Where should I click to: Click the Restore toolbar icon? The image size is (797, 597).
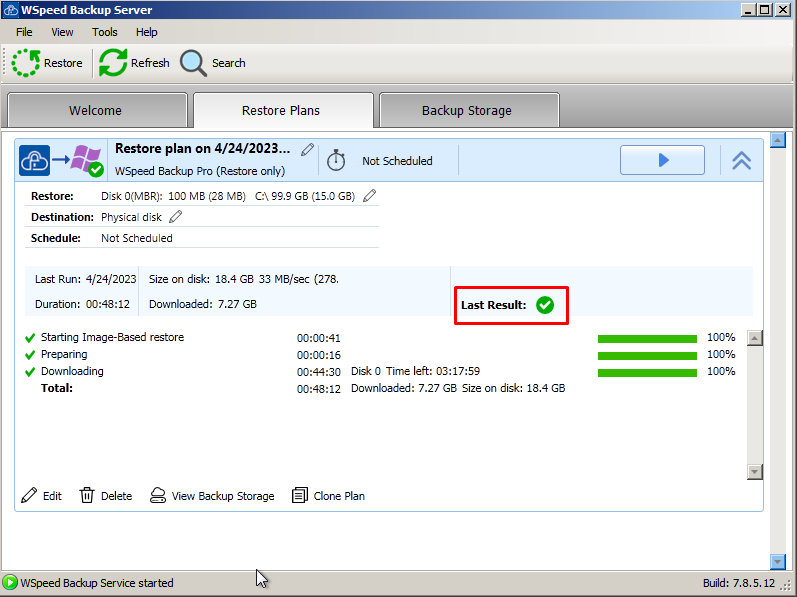(25, 63)
